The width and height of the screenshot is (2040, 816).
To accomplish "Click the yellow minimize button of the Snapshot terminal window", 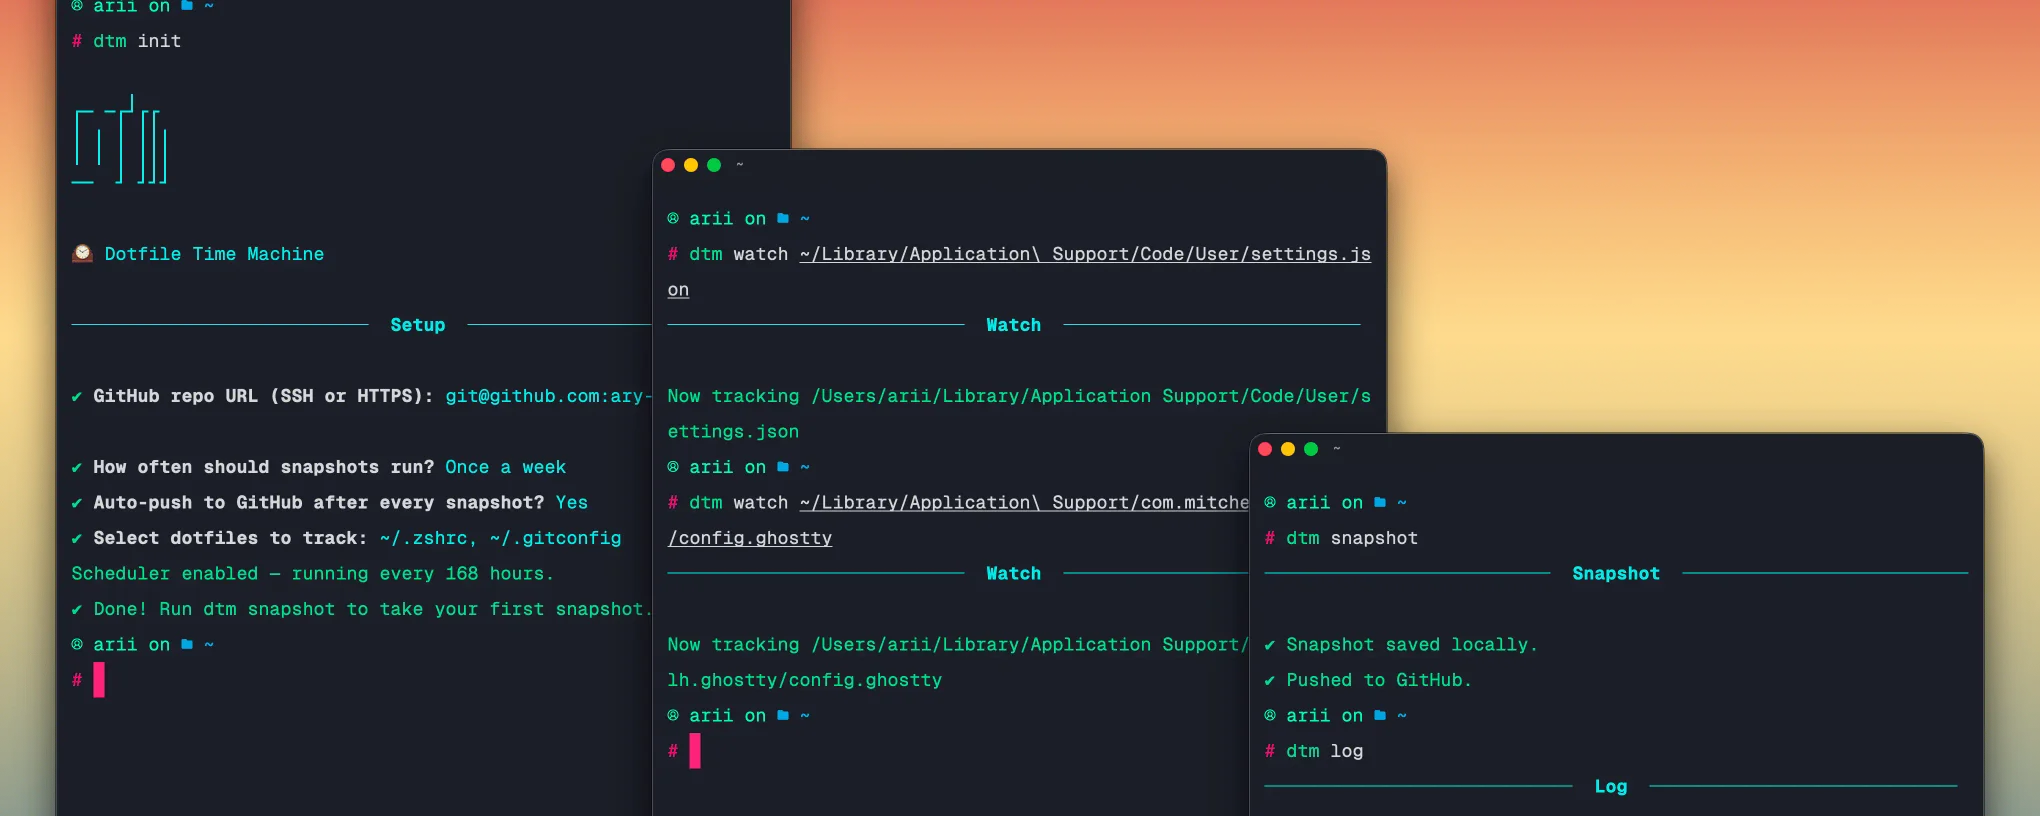I will [x=1288, y=449].
